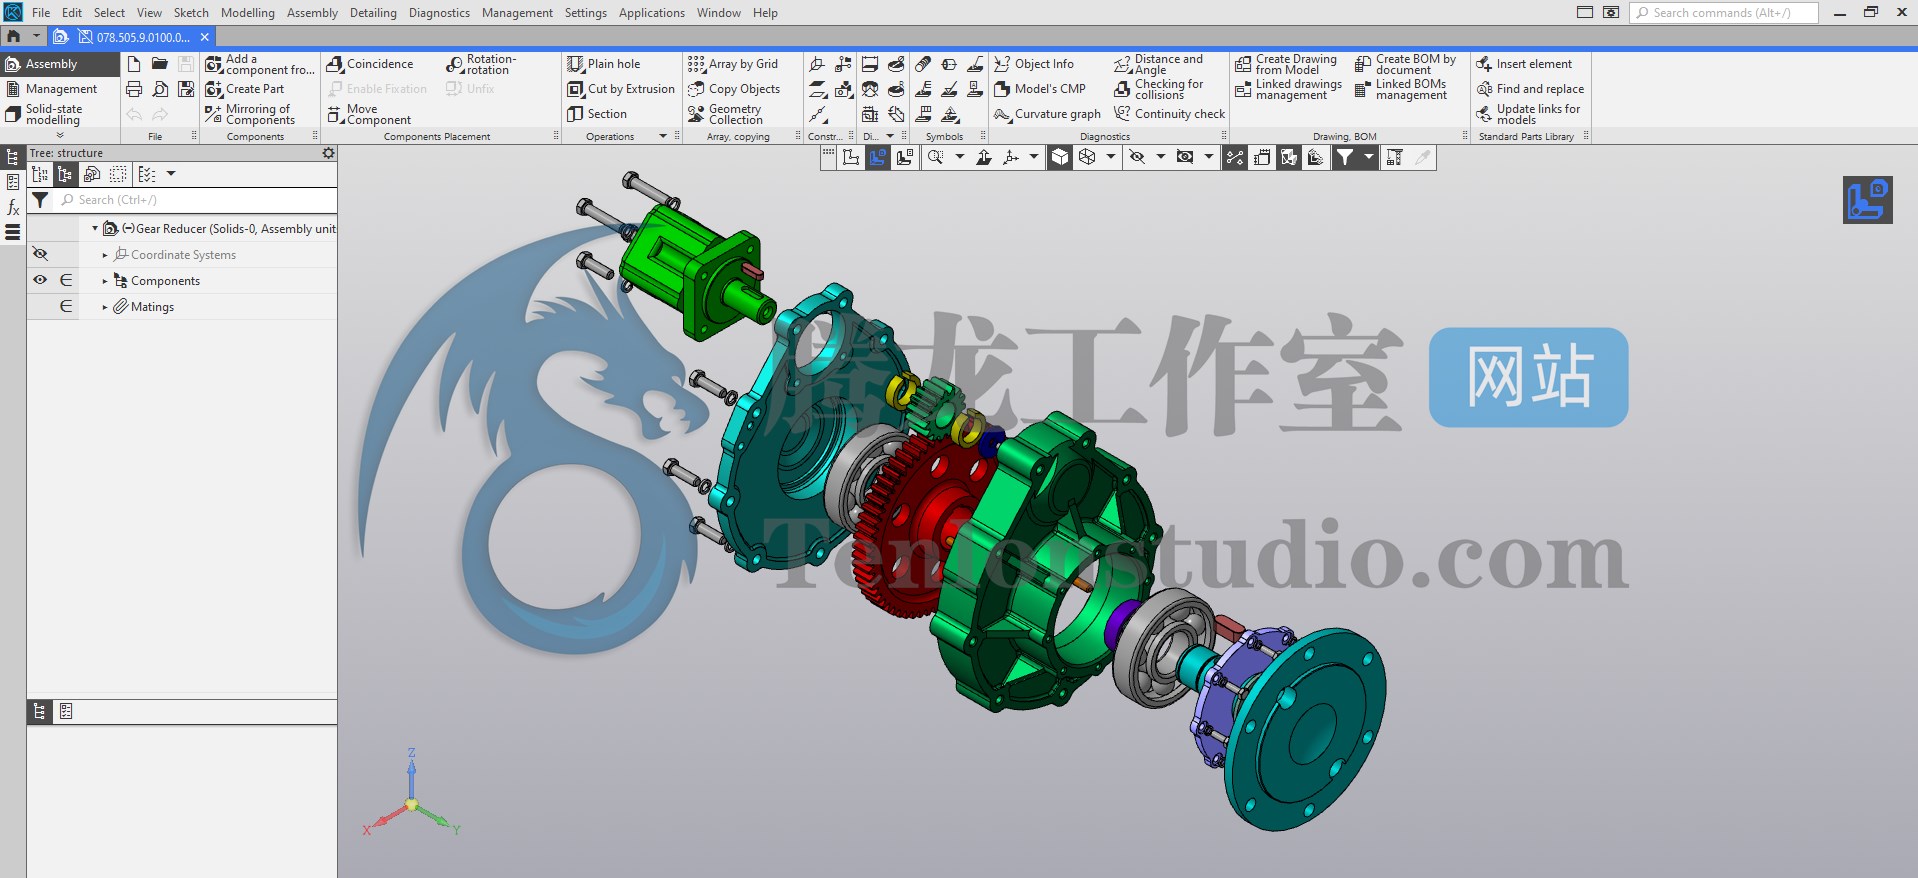The height and width of the screenshot is (878, 1918).
Task: Click Find and replace in Standard Parts
Action: pyautogui.click(x=1530, y=89)
